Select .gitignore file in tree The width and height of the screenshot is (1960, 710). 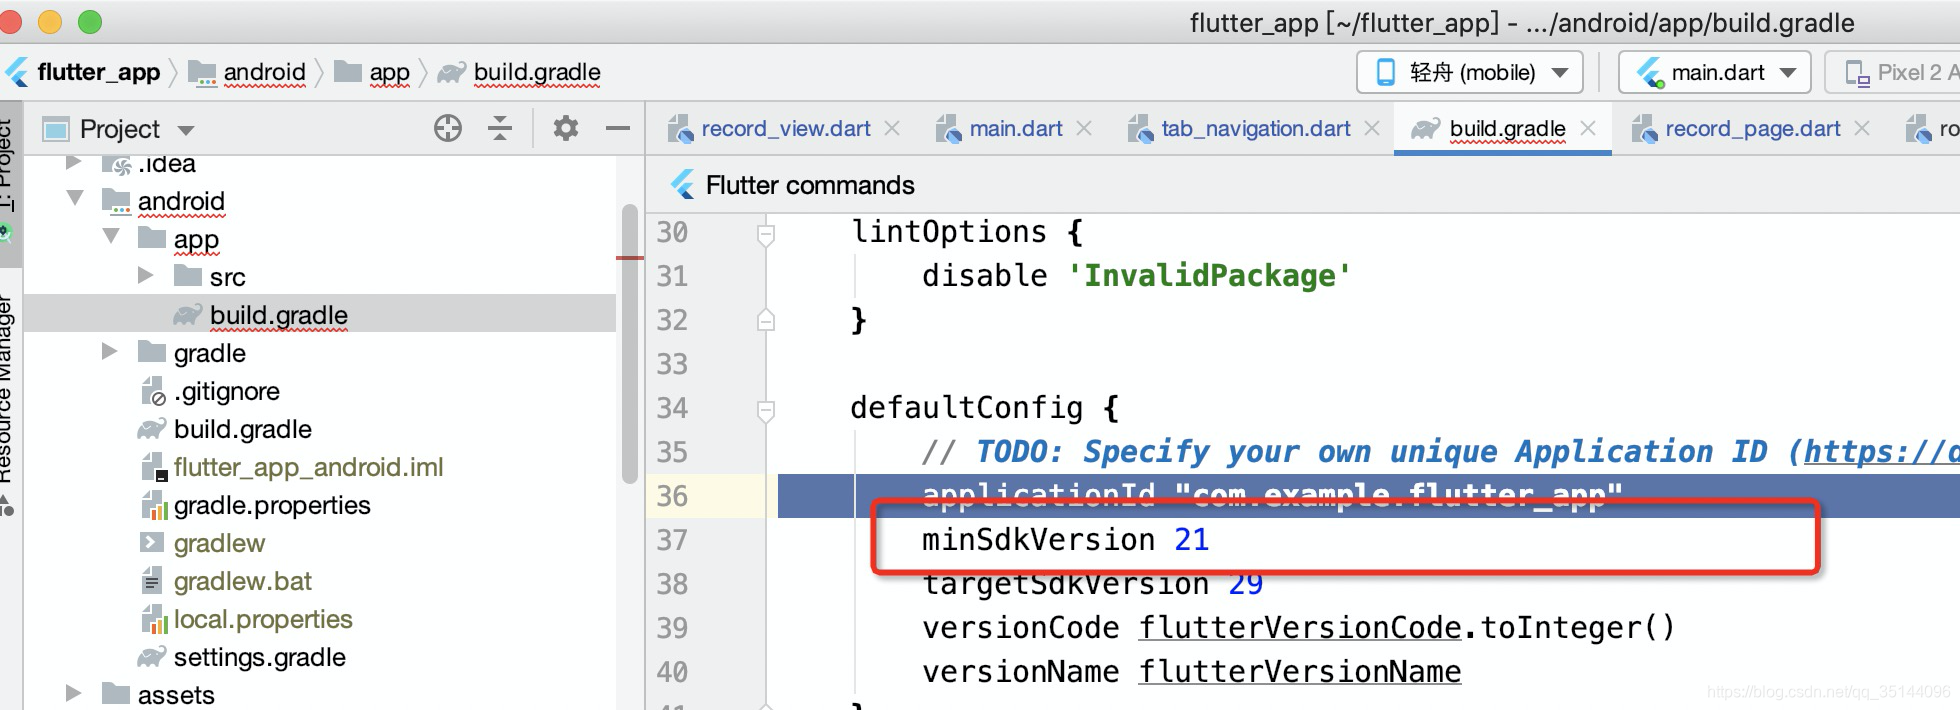tap(227, 391)
